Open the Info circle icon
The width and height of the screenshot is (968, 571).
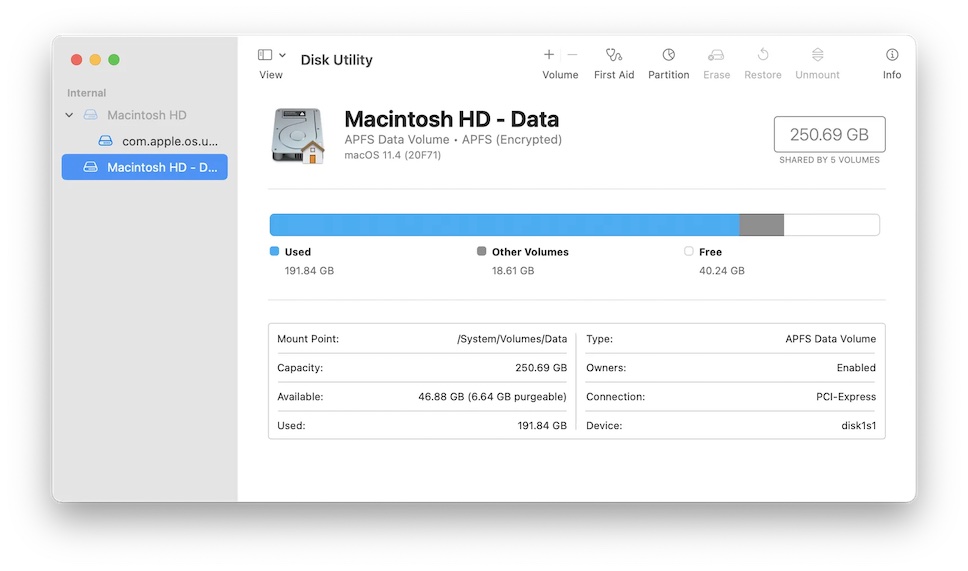pos(892,55)
